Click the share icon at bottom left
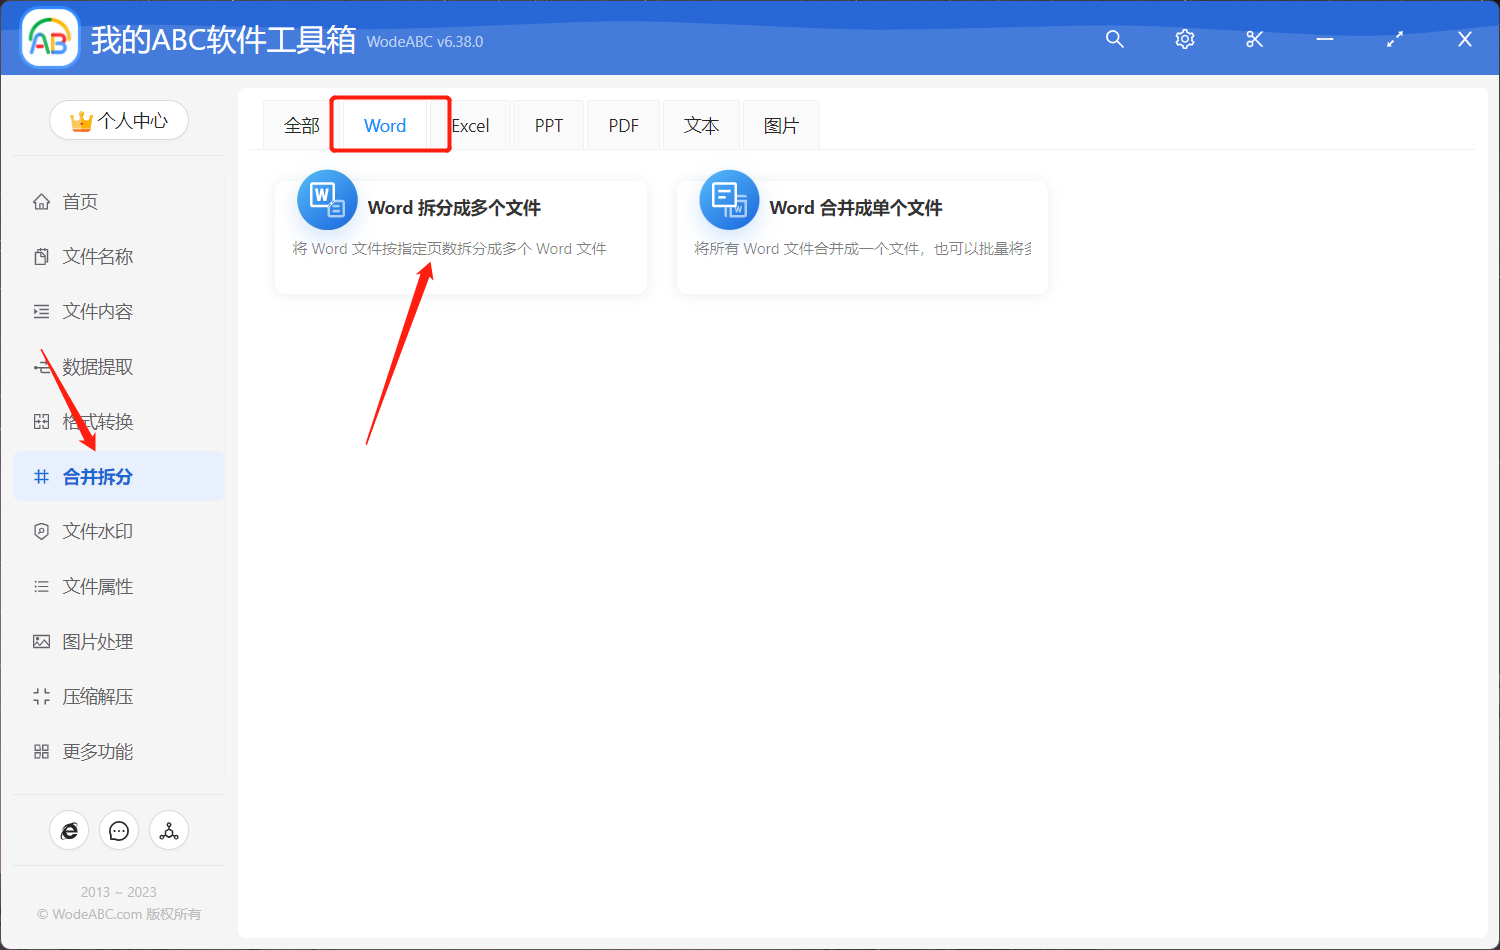Viewport: 1500px width, 950px height. (x=168, y=830)
